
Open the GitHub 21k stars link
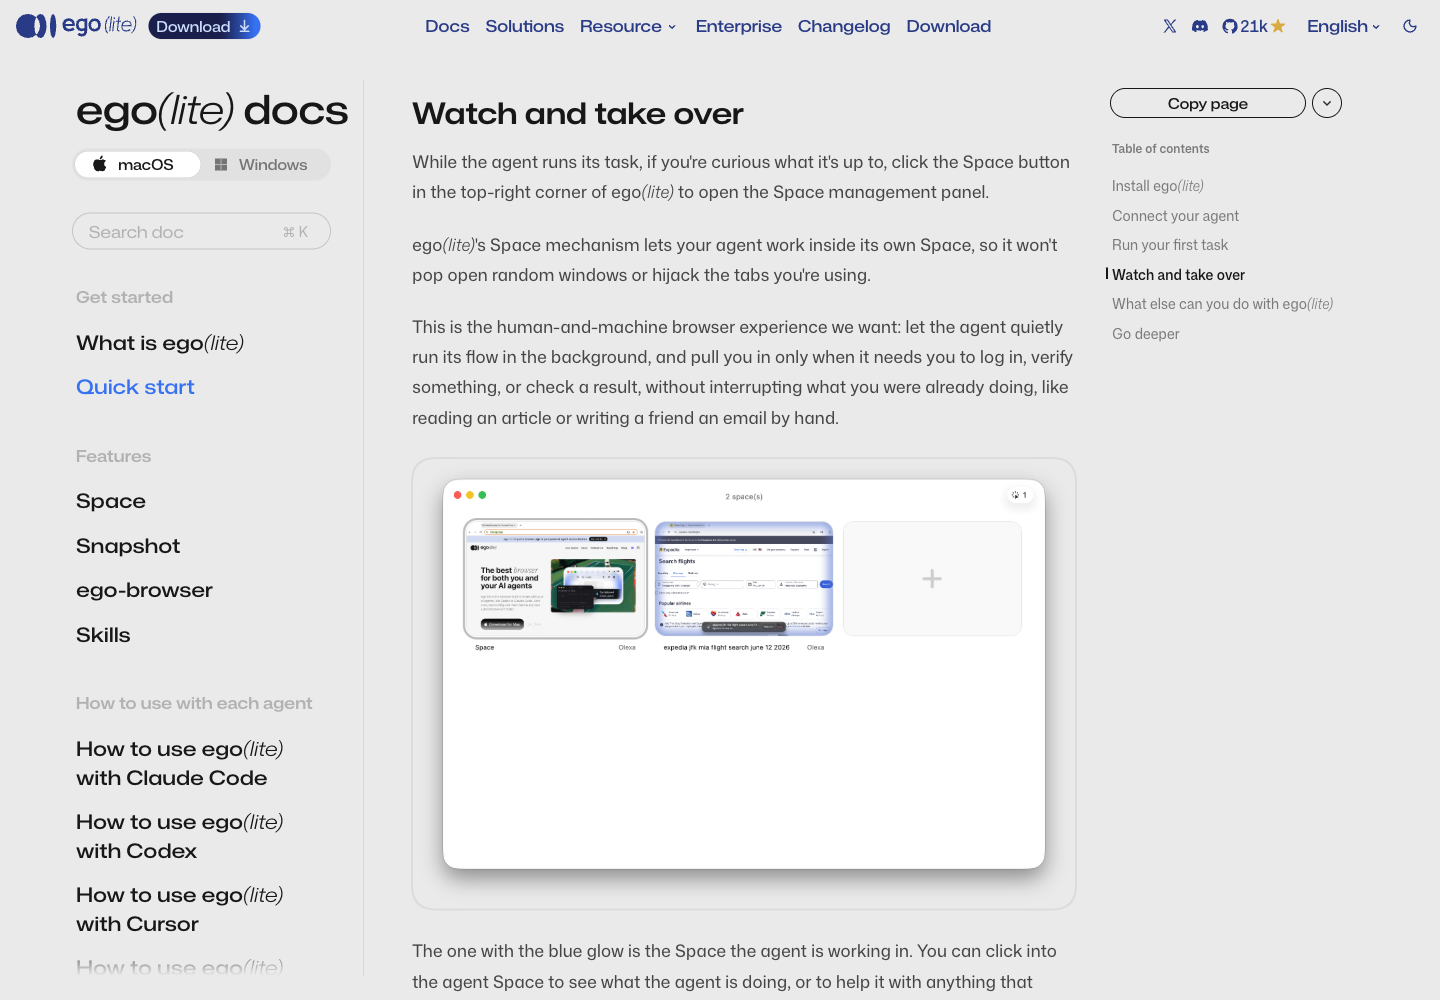(1254, 26)
